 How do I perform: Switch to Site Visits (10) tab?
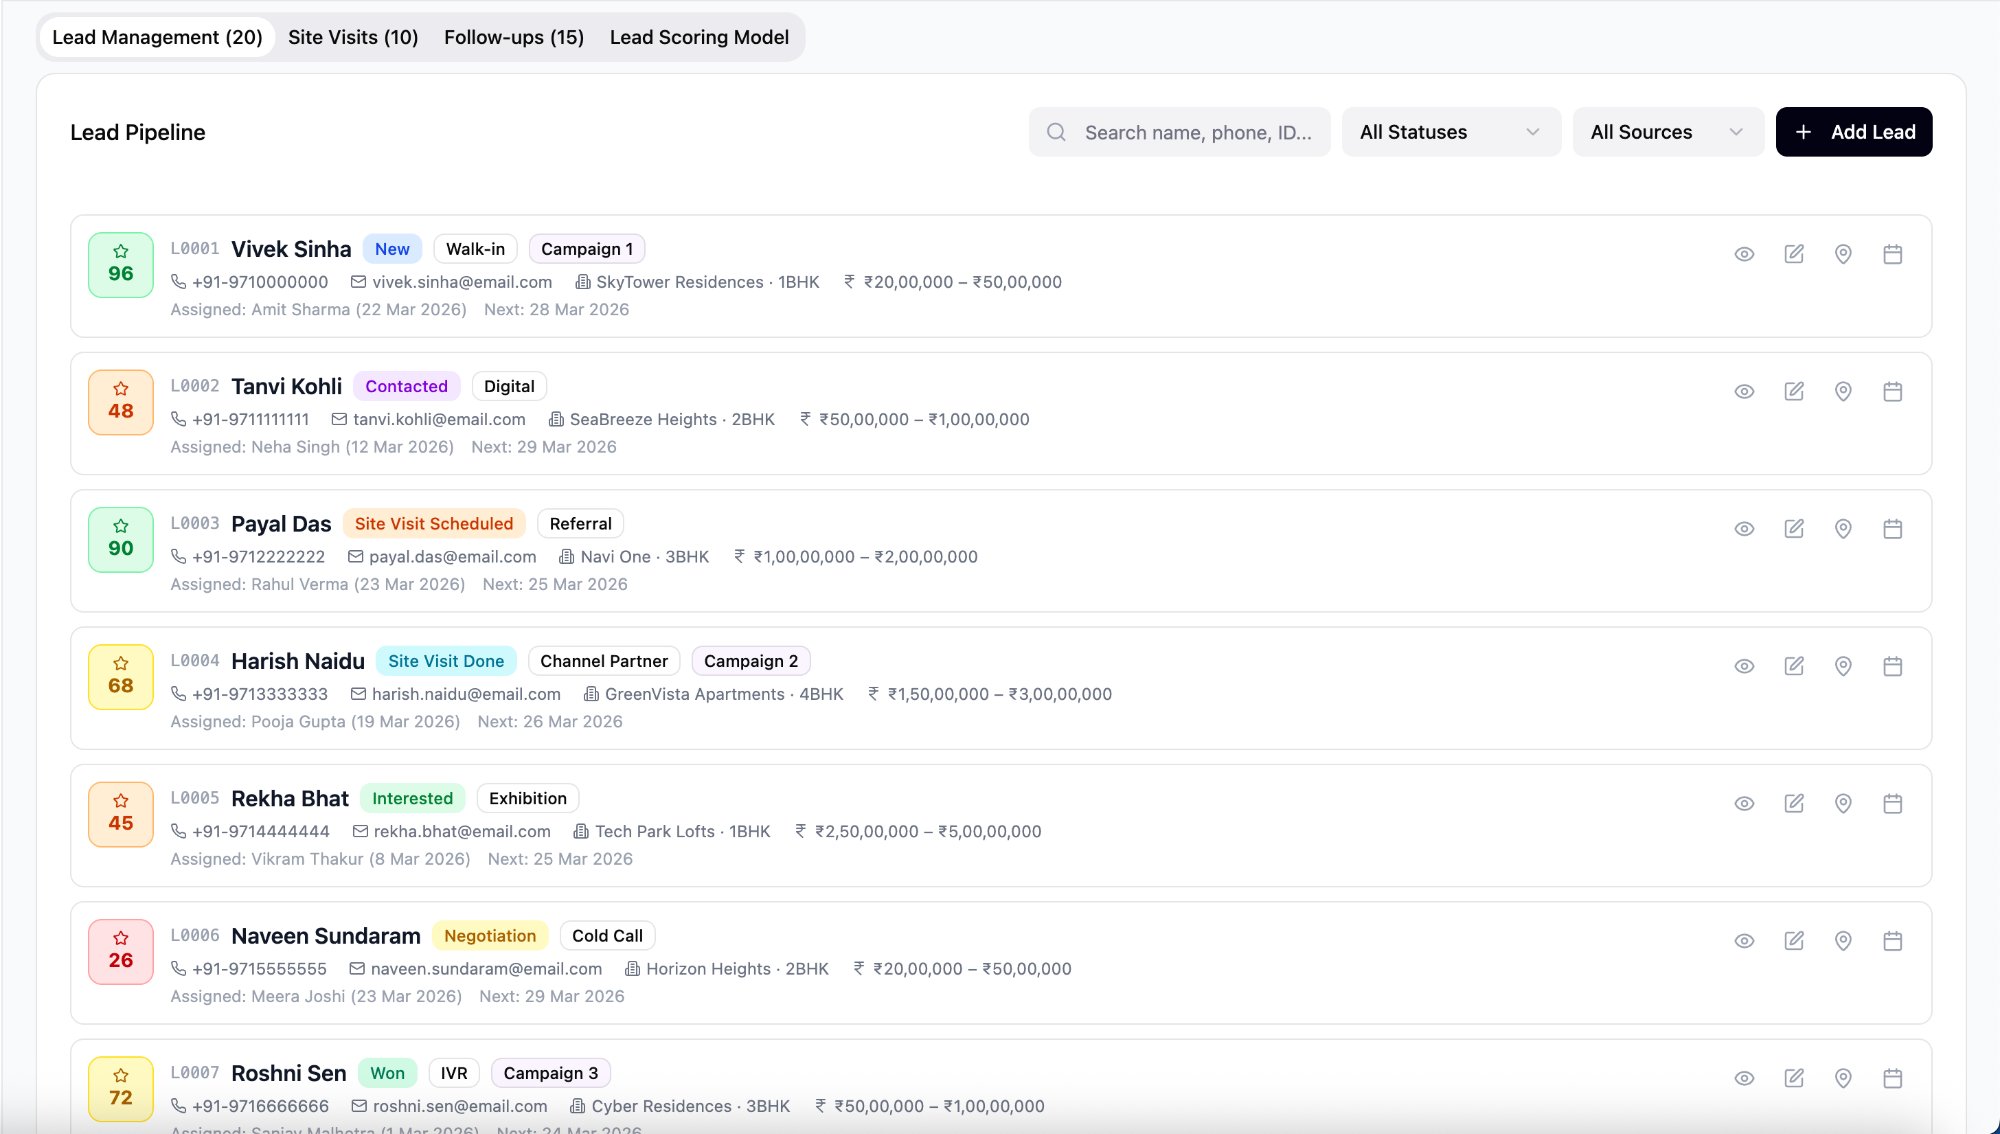coord(353,37)
